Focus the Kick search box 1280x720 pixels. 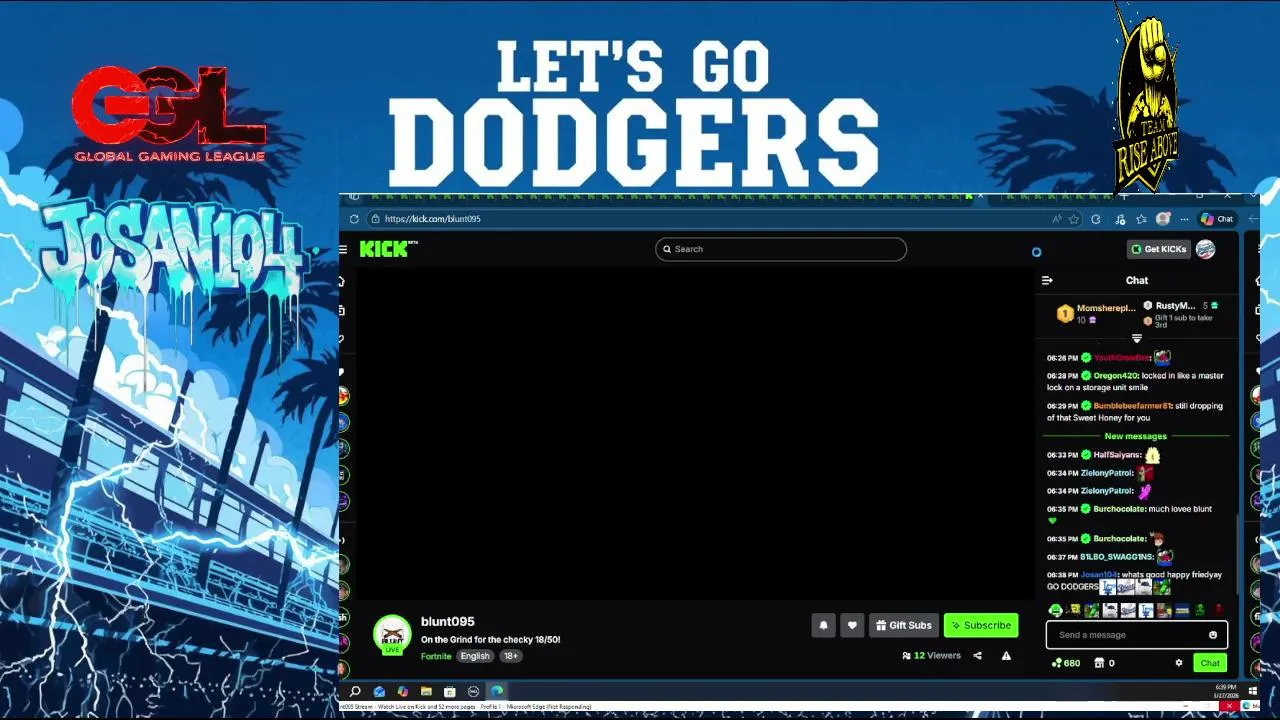click(x=781, y=249)
